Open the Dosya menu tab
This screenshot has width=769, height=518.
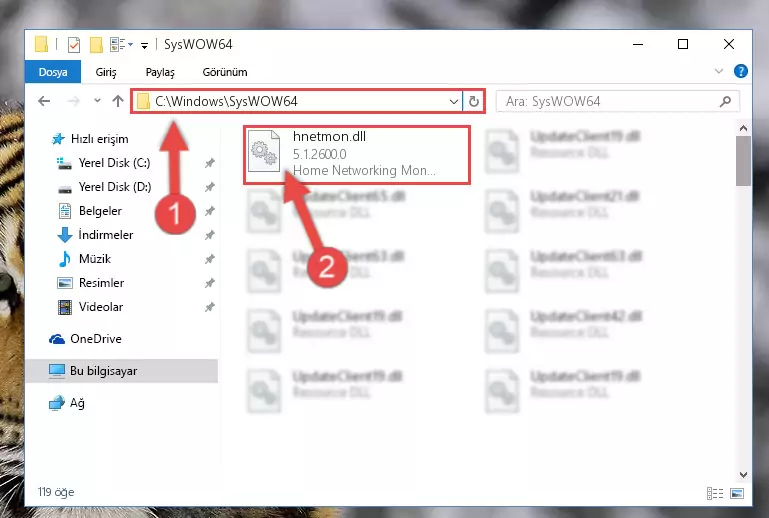point(53,72)
